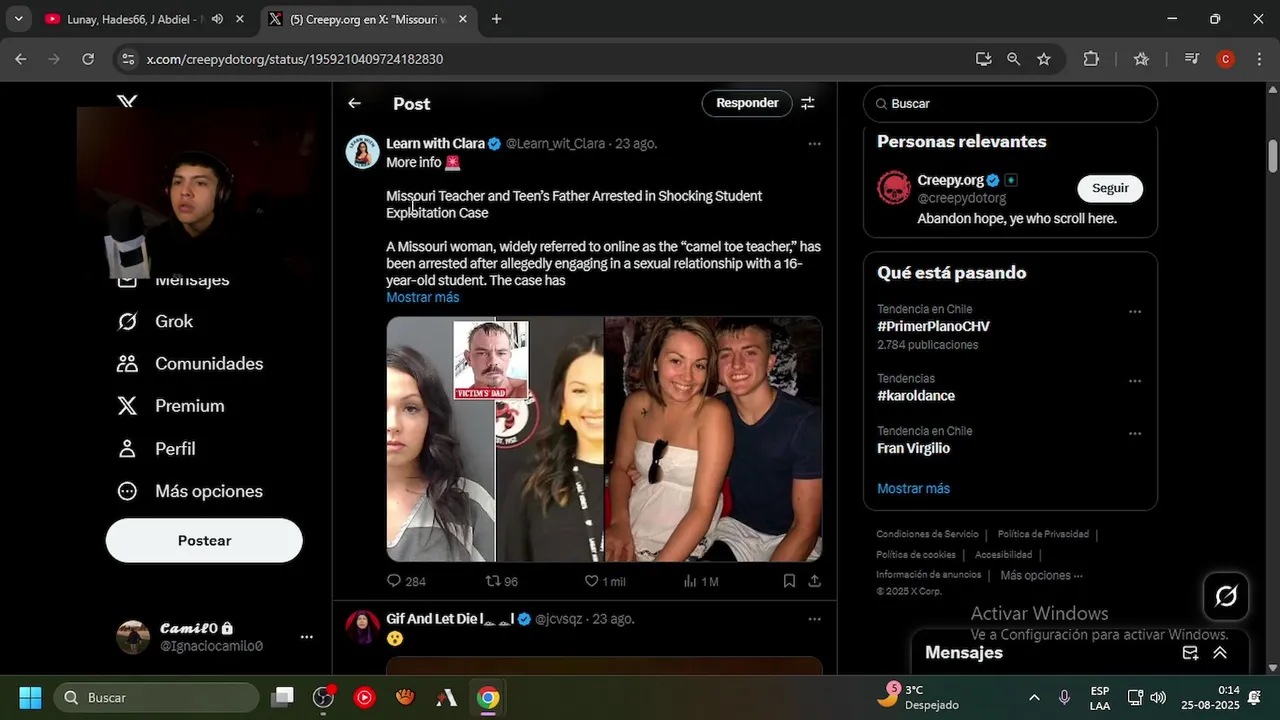Like Learn with Clara's post (1 mil)
The image size is (1280, 720).
(x=605, y=581)
